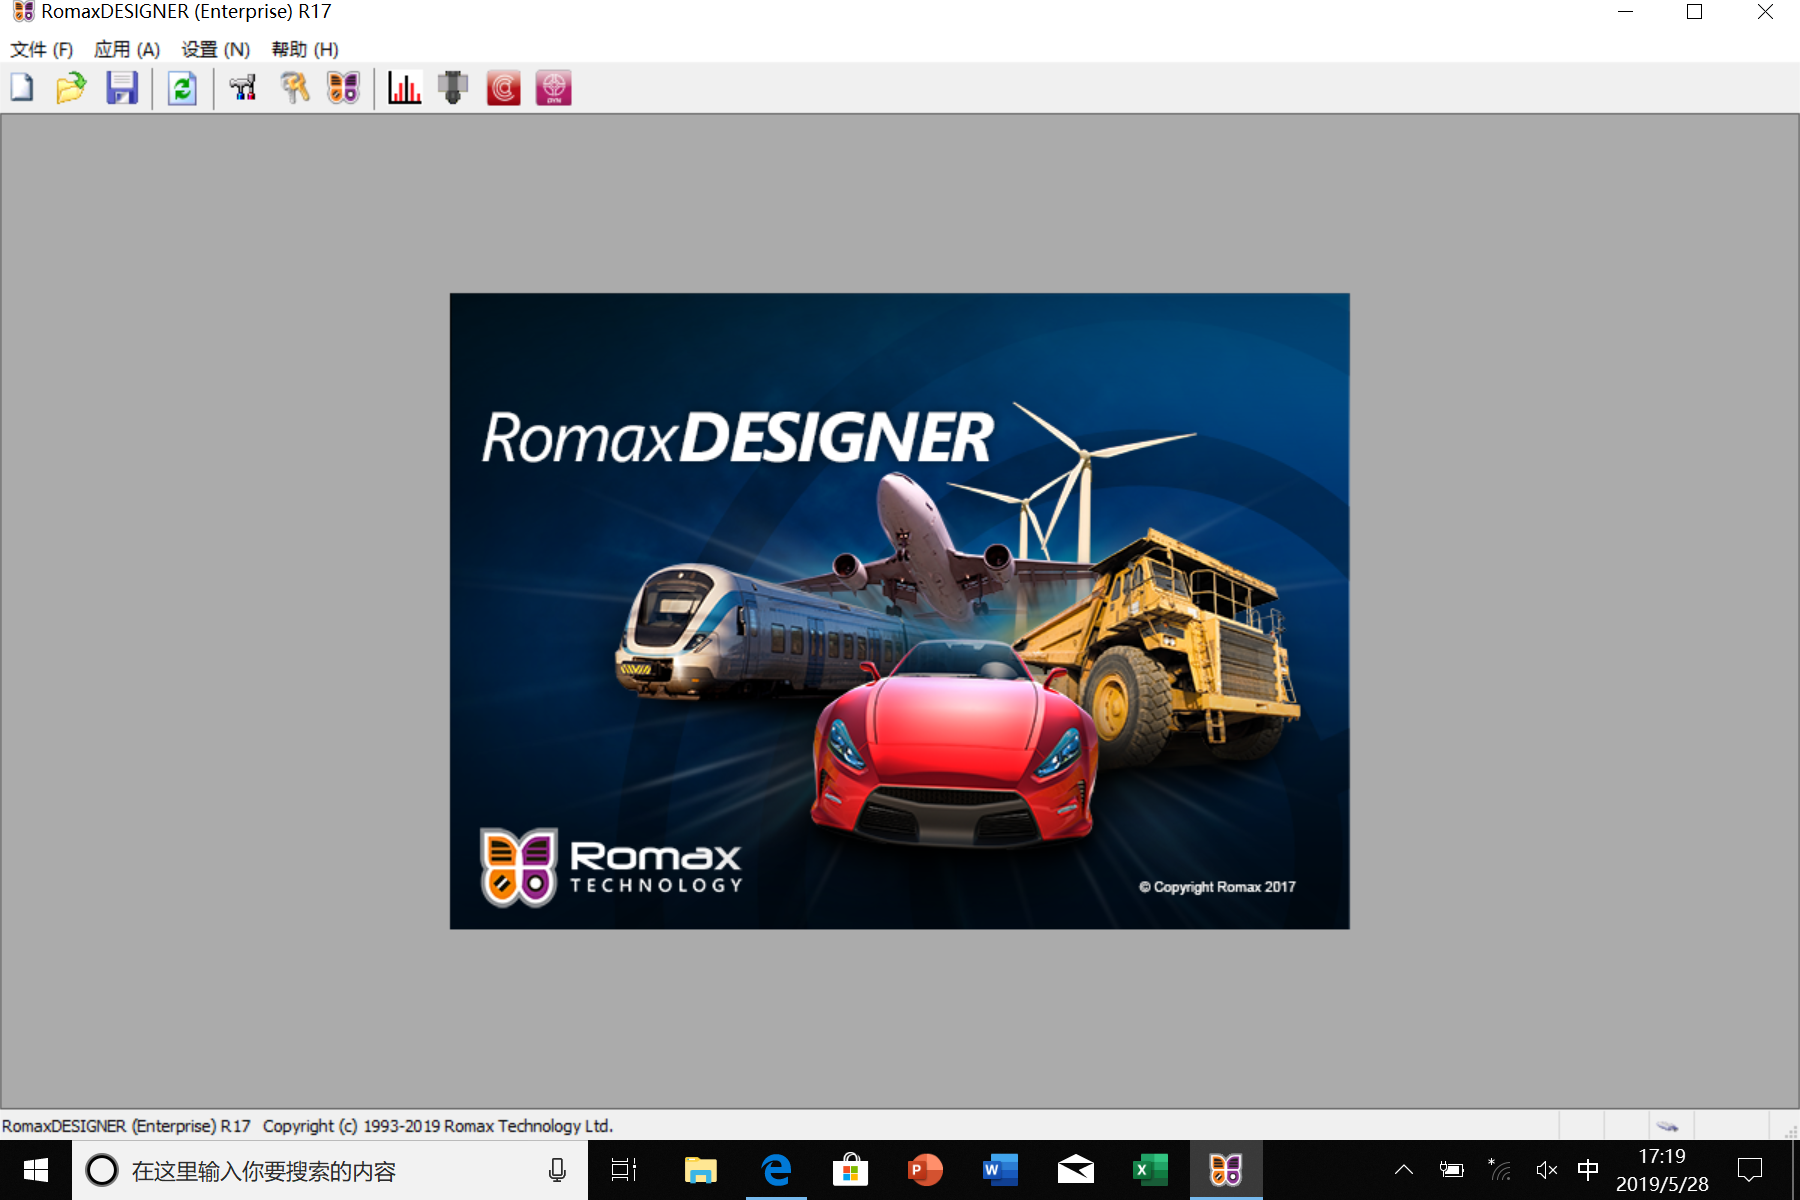Click the RomaxDESIGNER taskbar button
The height and width of the screenshot is (1200, 1800).
coord(1226,1170)
